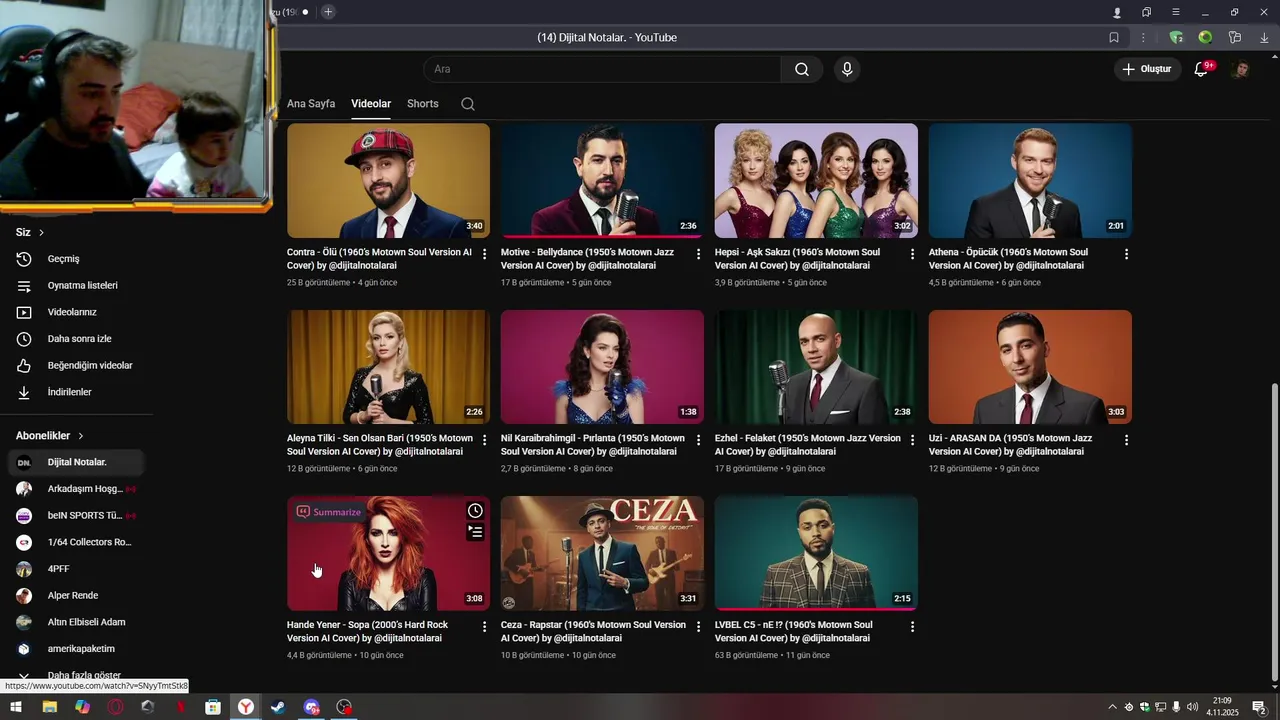The height and width of the screenshot is (720, 1280).
Task: Open options menu for Contra - Ölü video
Action: click(485, 254)
